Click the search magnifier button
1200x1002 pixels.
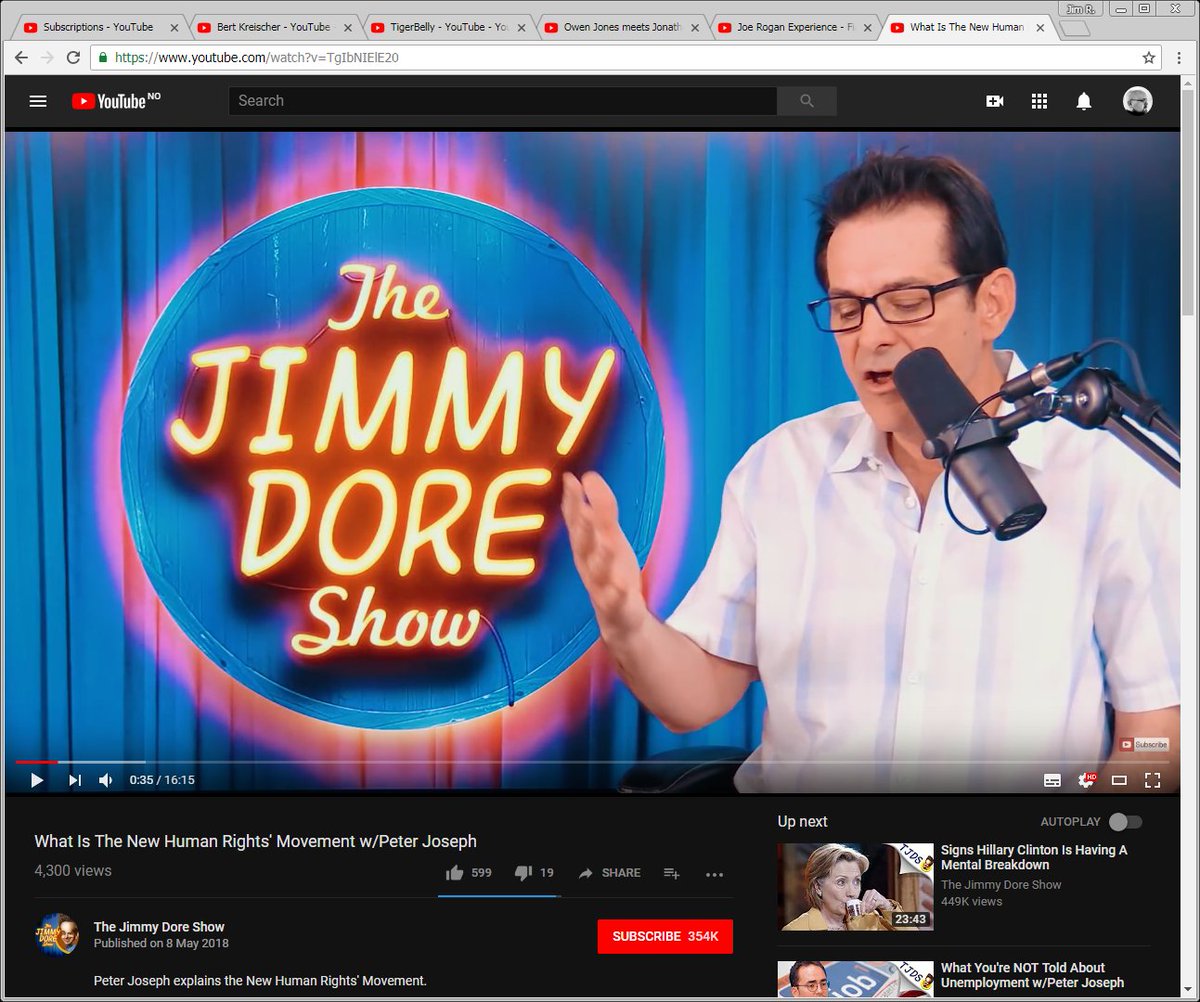(807, 101)
